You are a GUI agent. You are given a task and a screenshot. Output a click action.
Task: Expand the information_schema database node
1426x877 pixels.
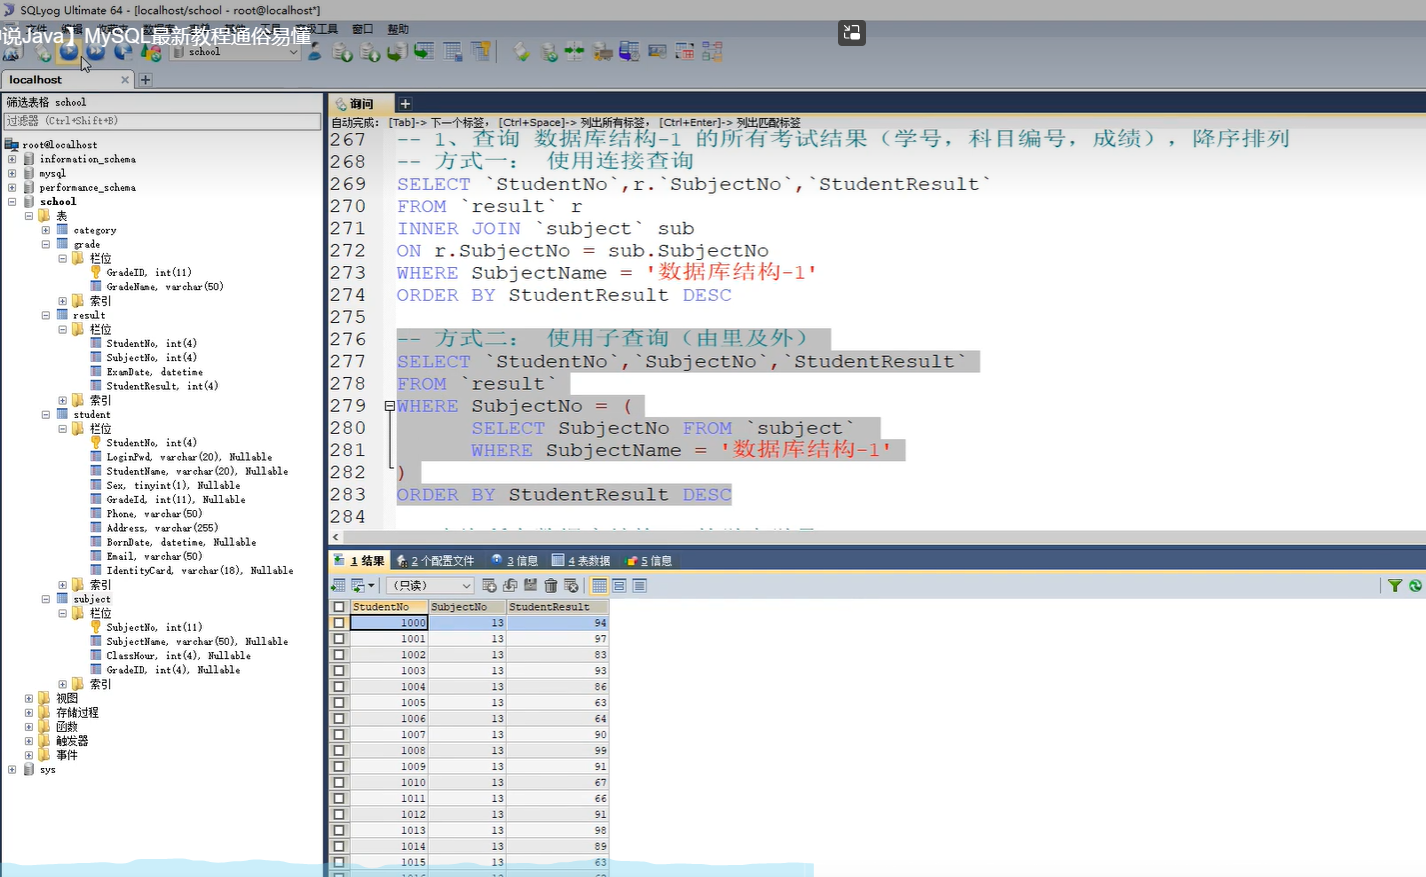[12, 159]
